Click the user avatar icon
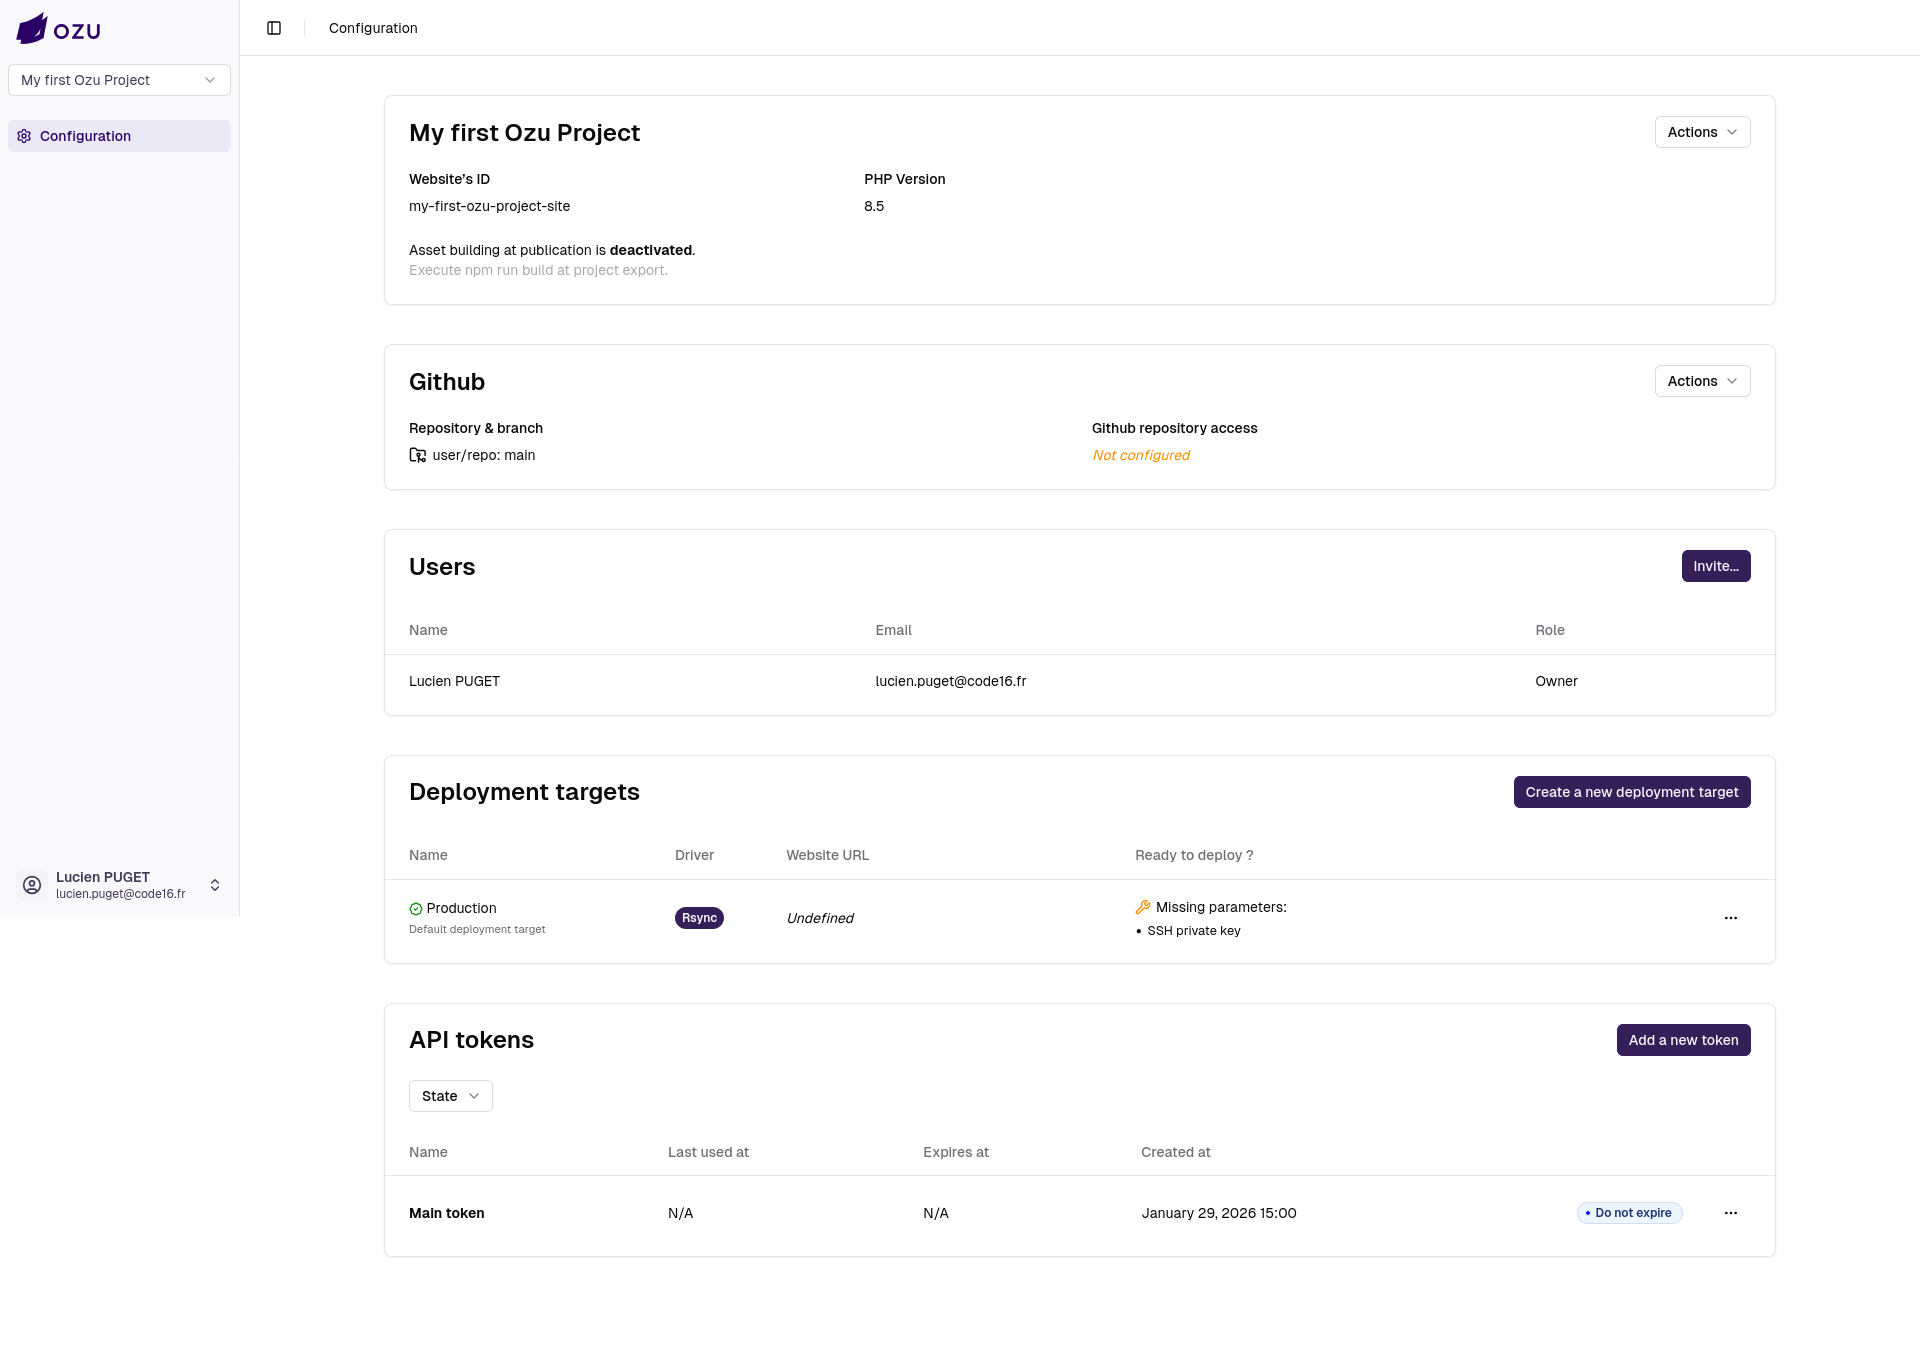 tap(32, 885)
